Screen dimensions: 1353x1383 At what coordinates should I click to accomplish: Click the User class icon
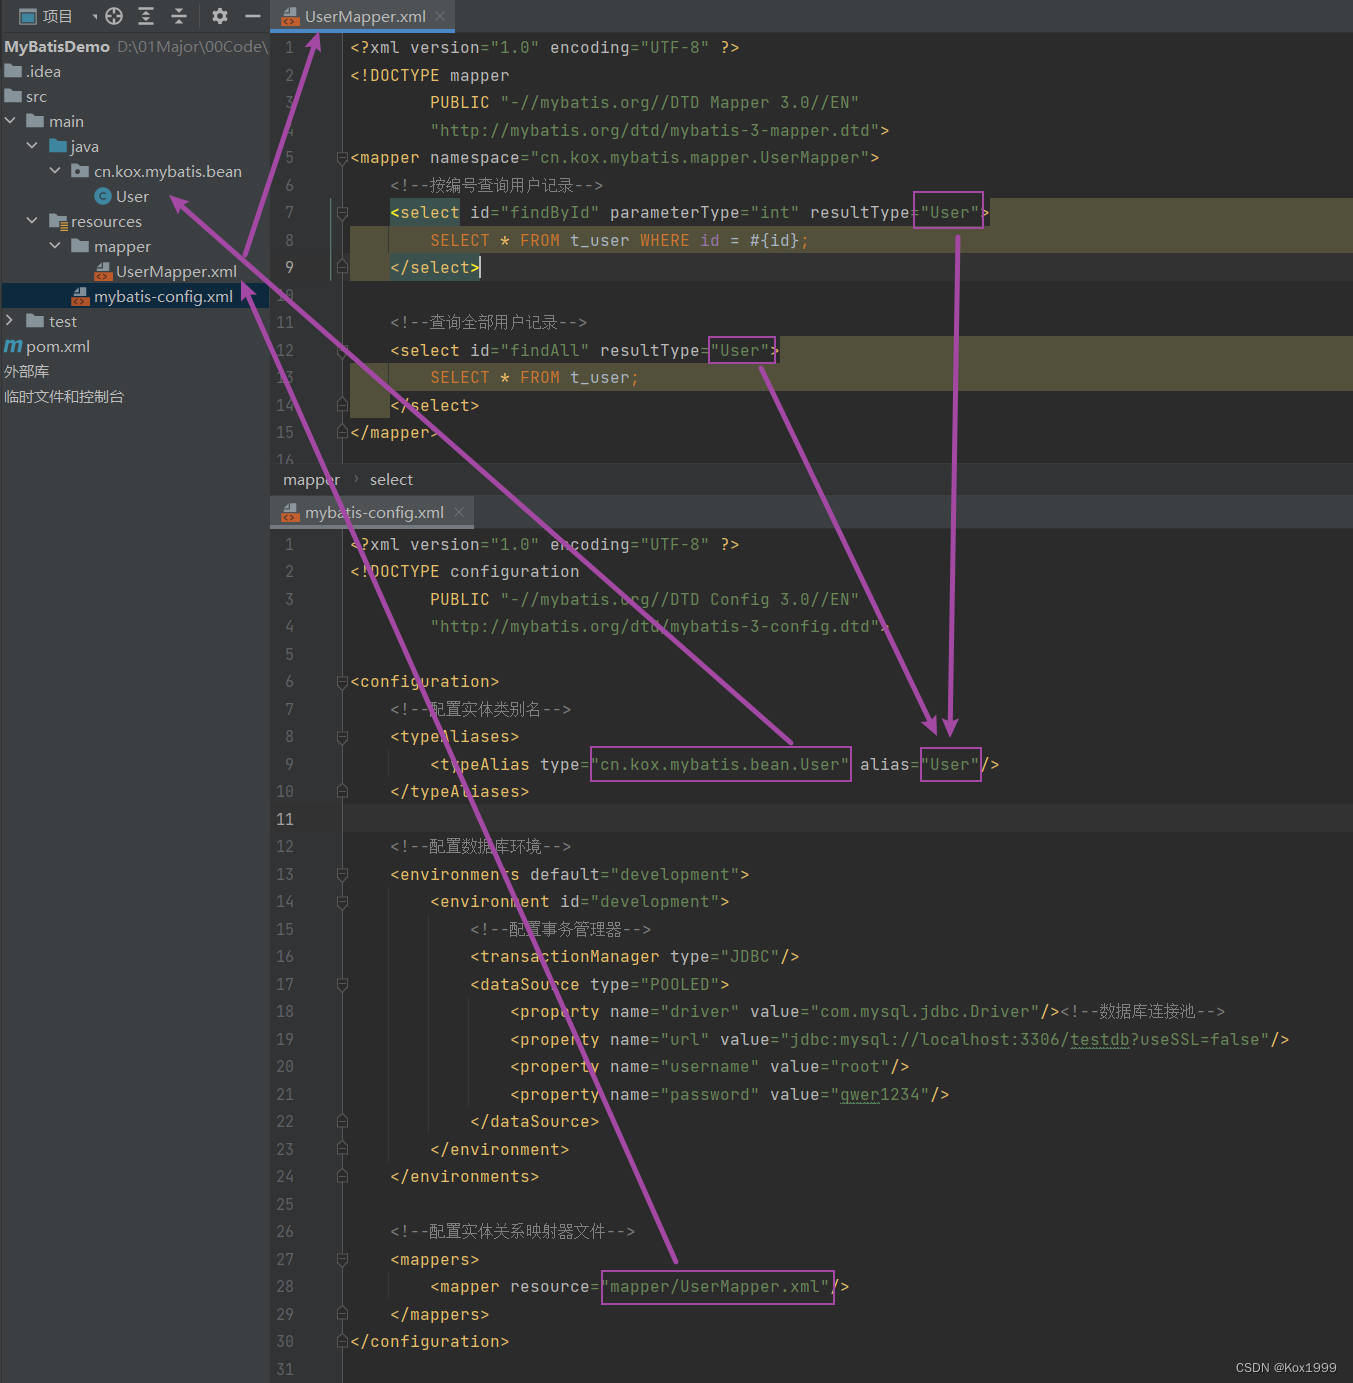tap(102, 196)
